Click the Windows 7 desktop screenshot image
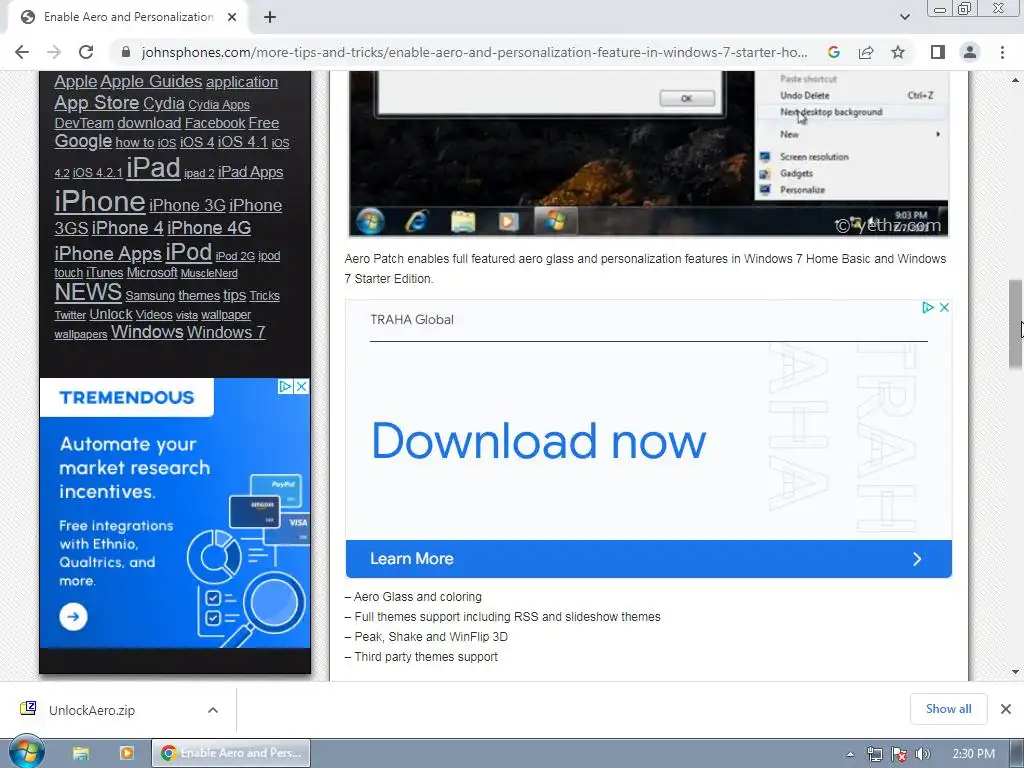 [x=648, y=153]
